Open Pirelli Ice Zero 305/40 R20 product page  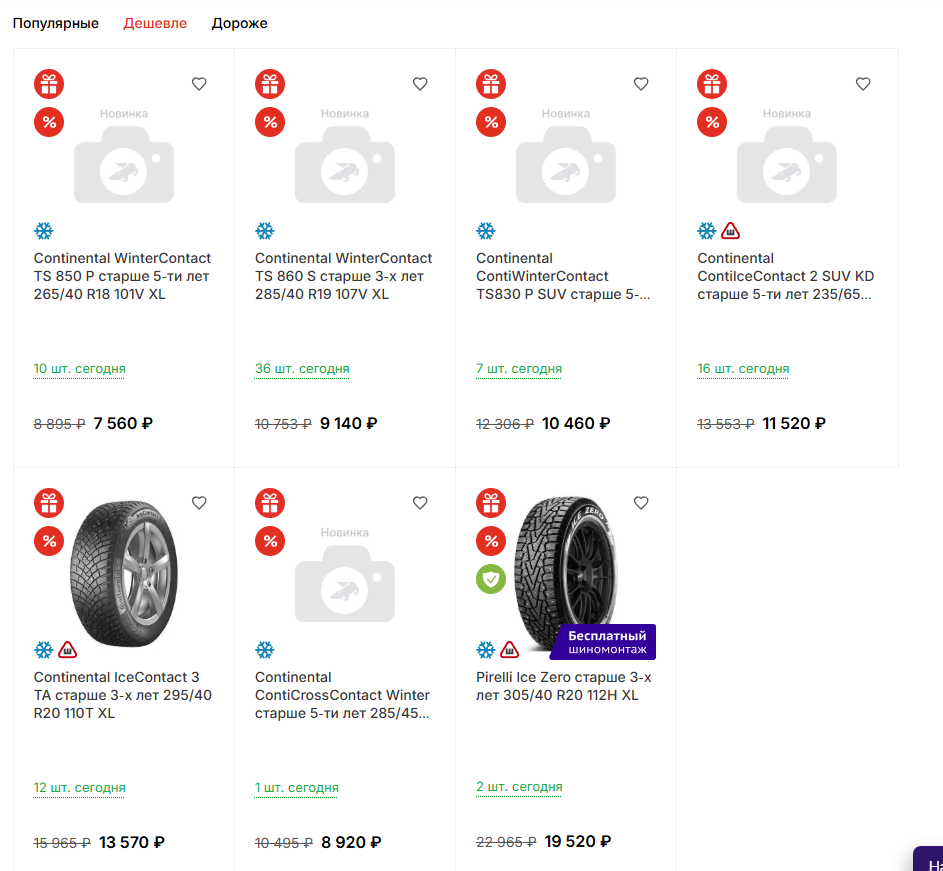coord(563,686)
